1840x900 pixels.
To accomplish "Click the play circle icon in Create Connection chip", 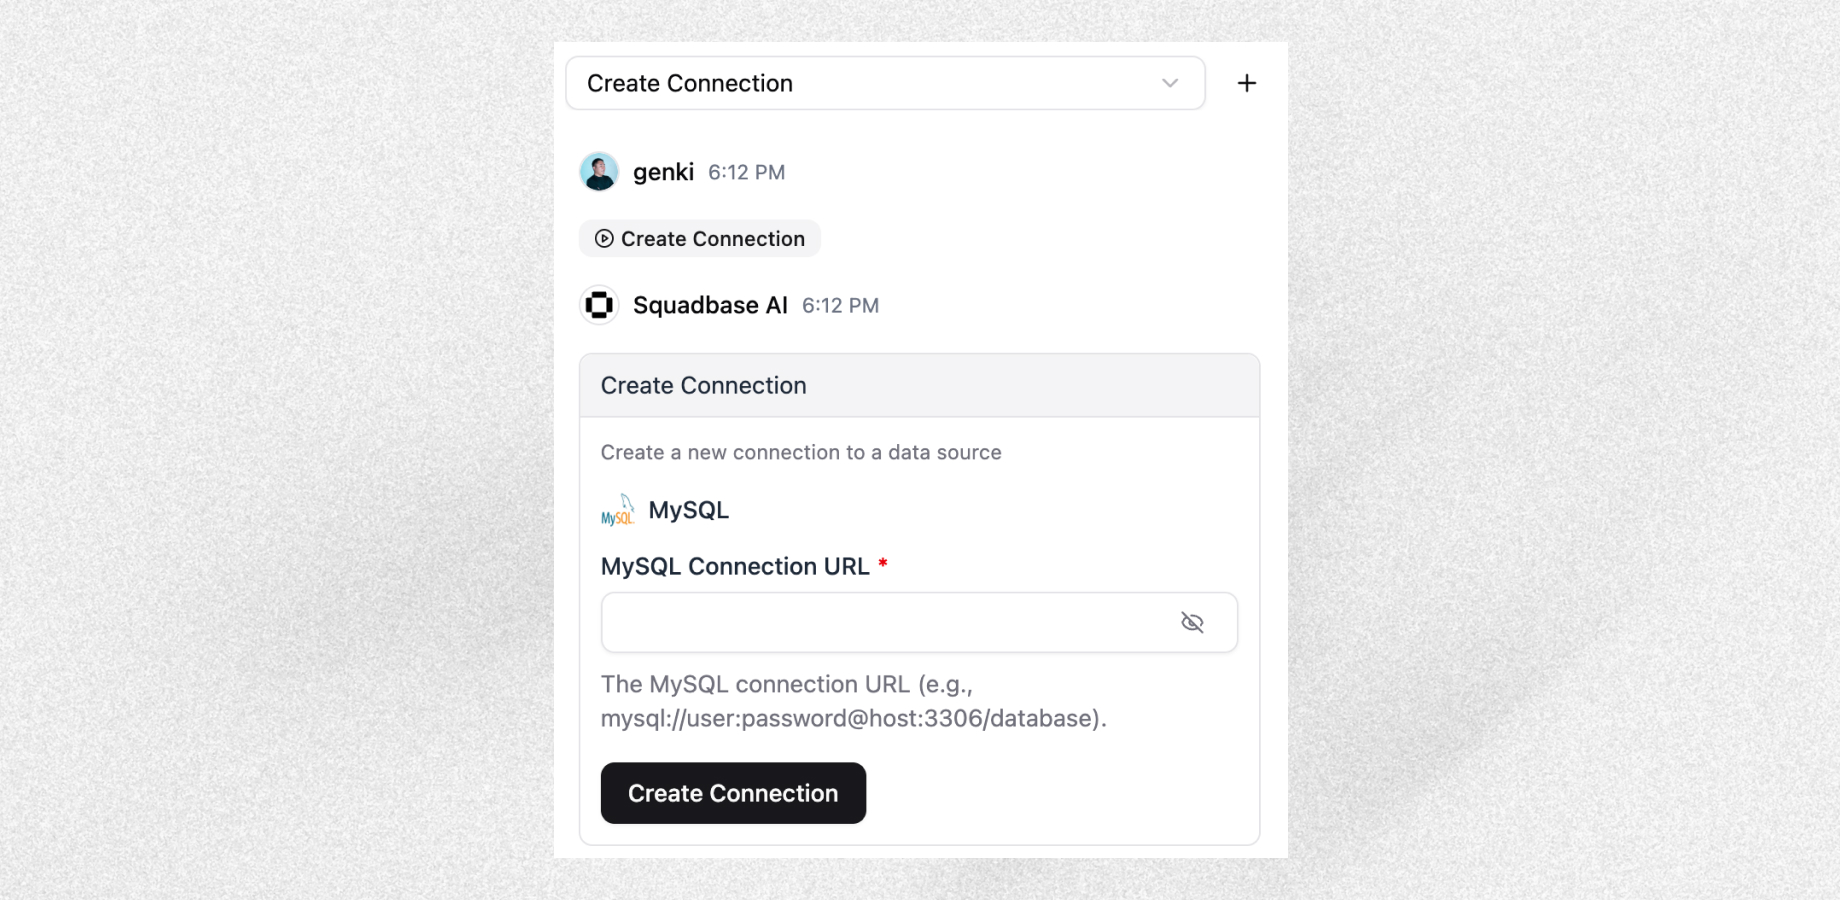I will 604,239.
